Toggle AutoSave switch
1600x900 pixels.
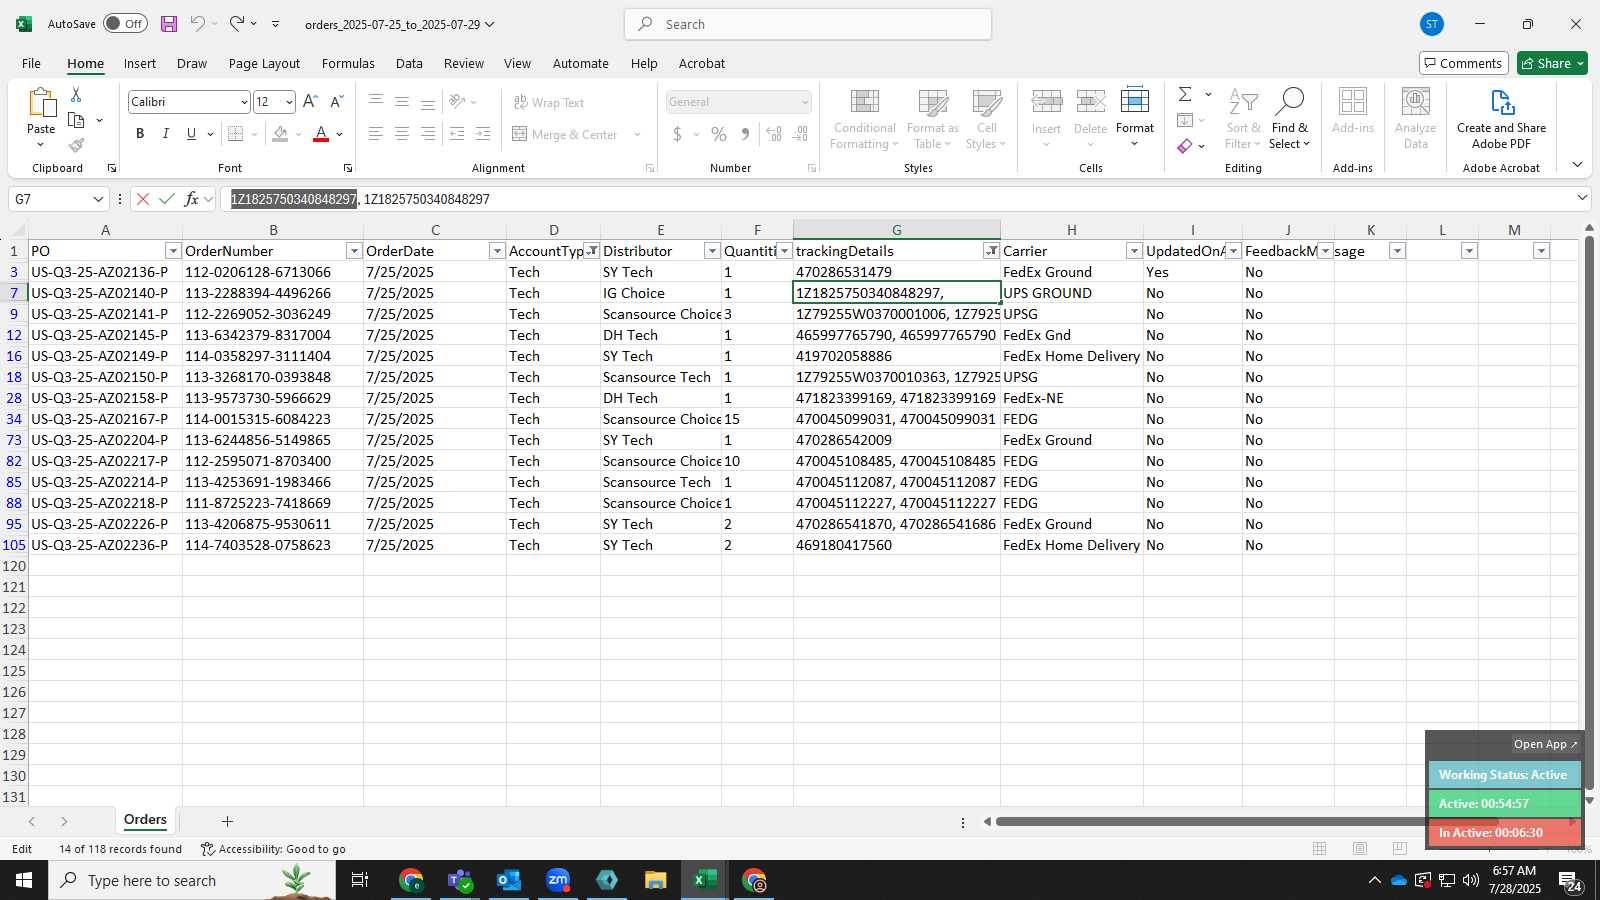125,24
